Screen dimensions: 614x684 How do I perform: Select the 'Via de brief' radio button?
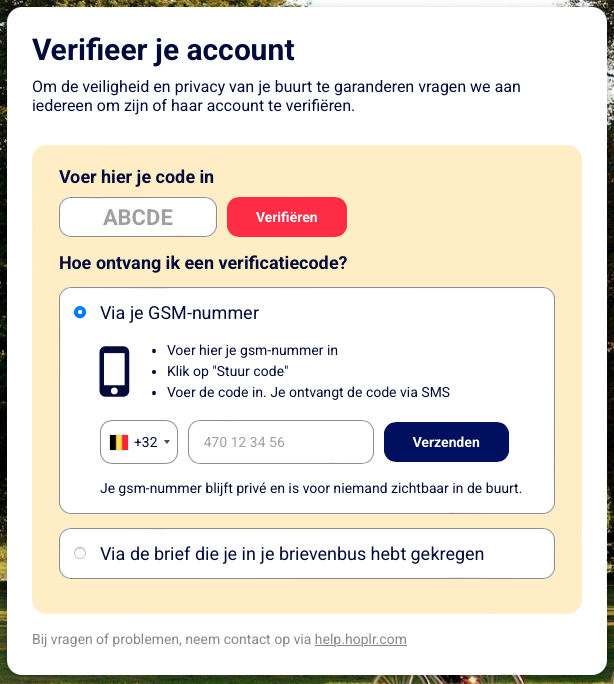(80, 553)
